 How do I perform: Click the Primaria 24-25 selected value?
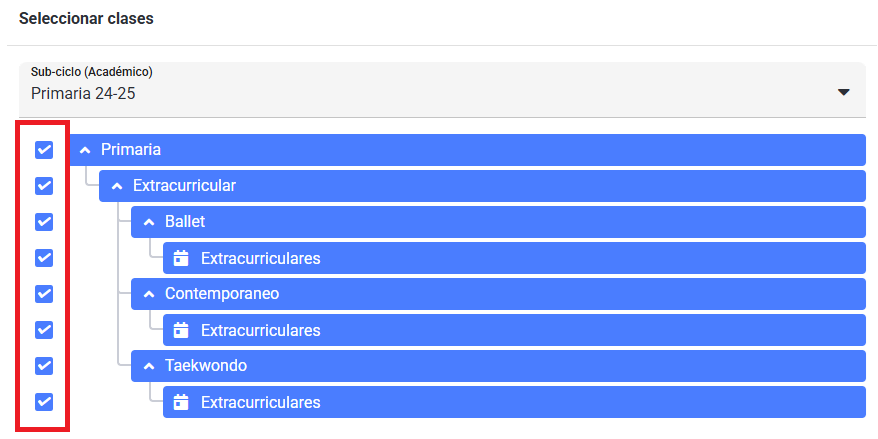coord(83,93)
